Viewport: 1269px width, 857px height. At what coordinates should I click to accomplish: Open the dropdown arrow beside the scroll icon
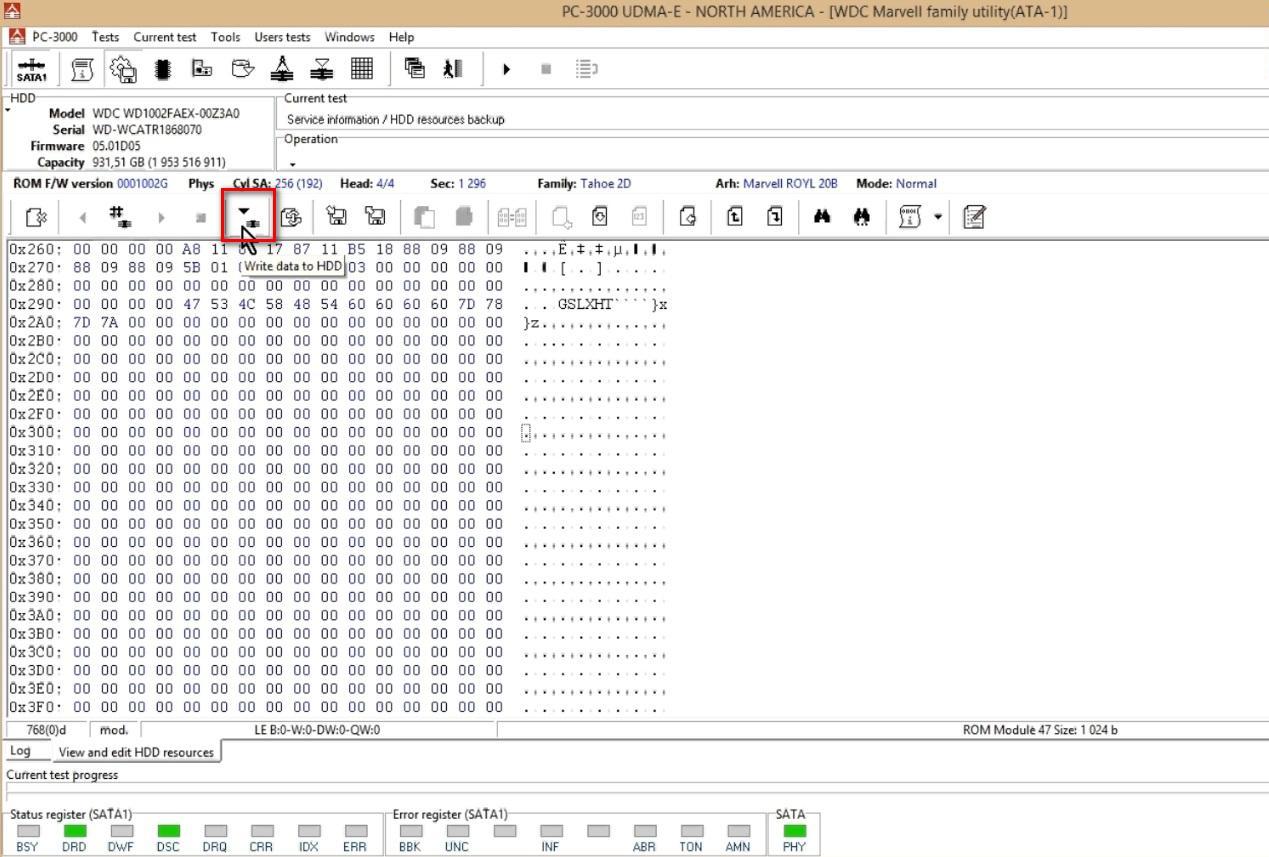click(x=938, y=216)
